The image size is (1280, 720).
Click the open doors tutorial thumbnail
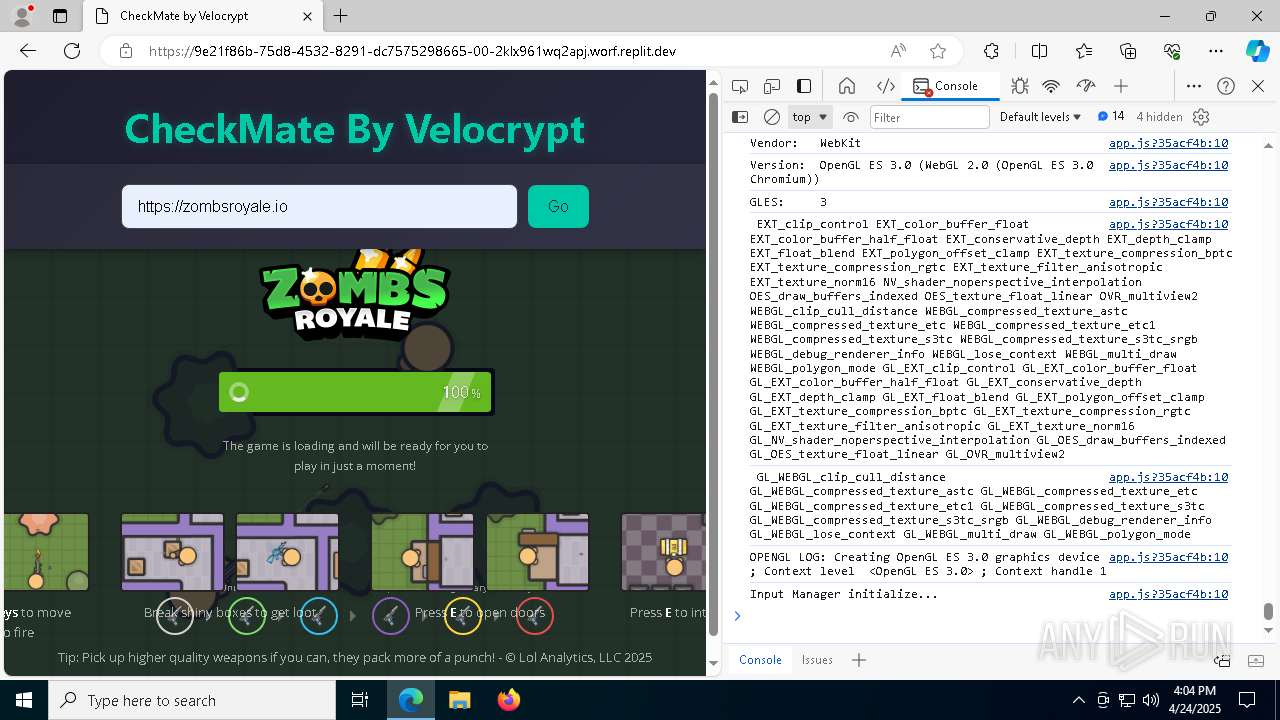[x=480, y=552]
